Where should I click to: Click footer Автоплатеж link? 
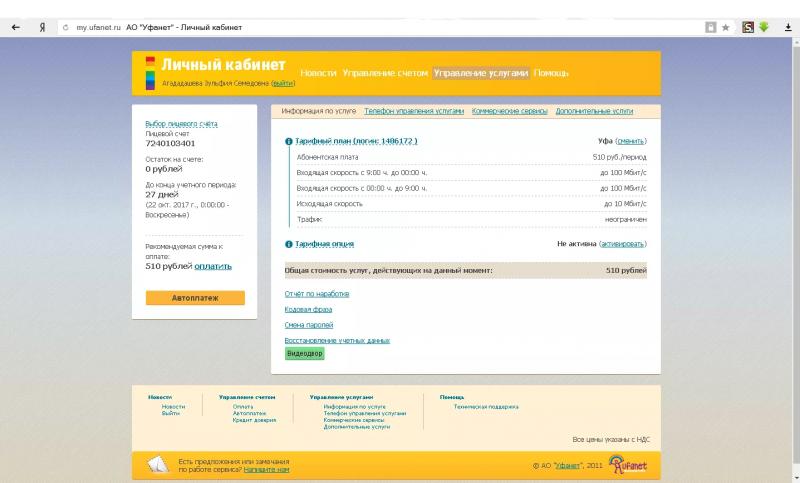tap(249, 414)
